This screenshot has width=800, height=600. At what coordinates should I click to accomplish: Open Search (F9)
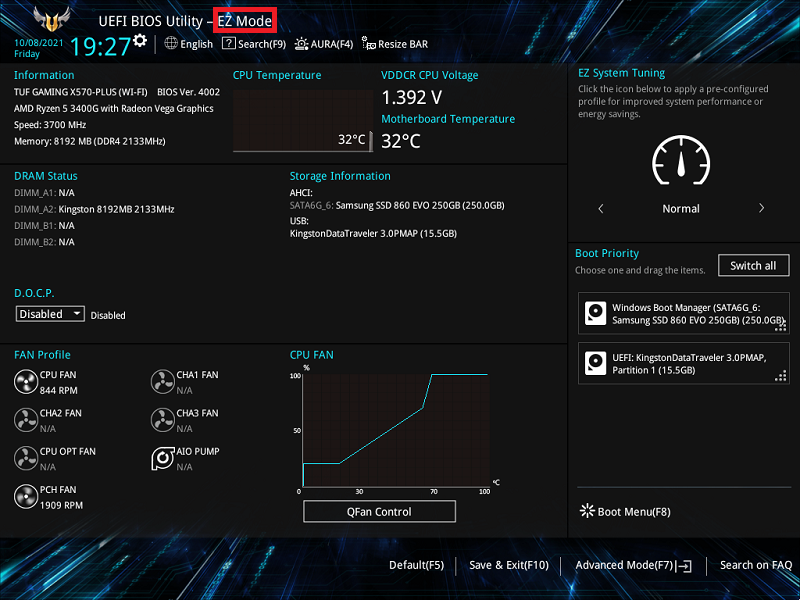click(x=254, y=44)
